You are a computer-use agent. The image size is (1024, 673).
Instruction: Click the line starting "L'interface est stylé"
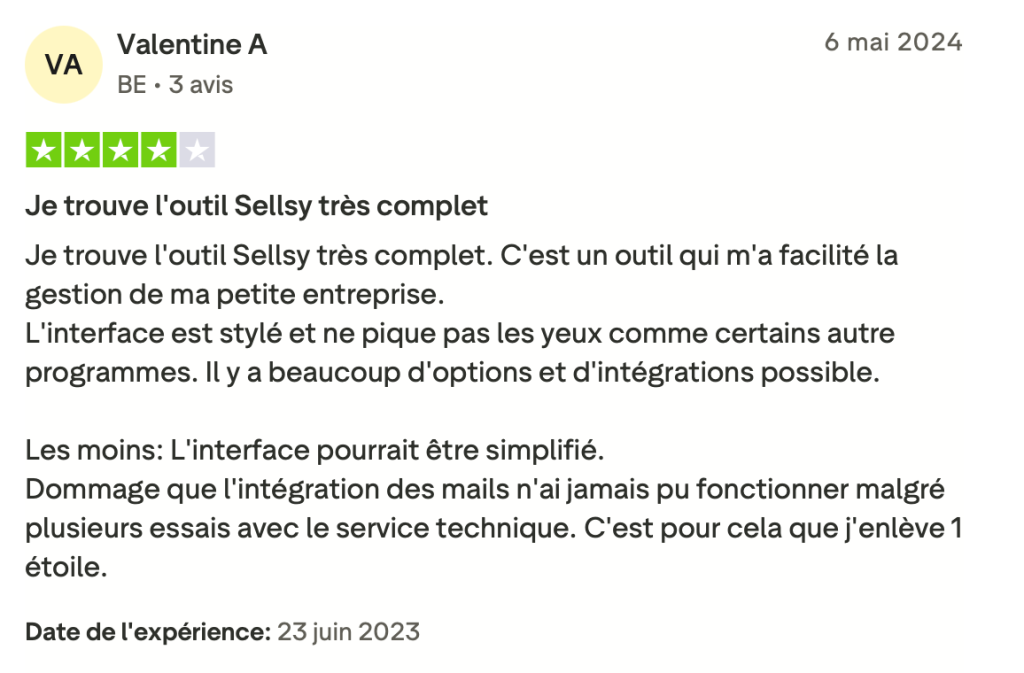click(459, 333)
